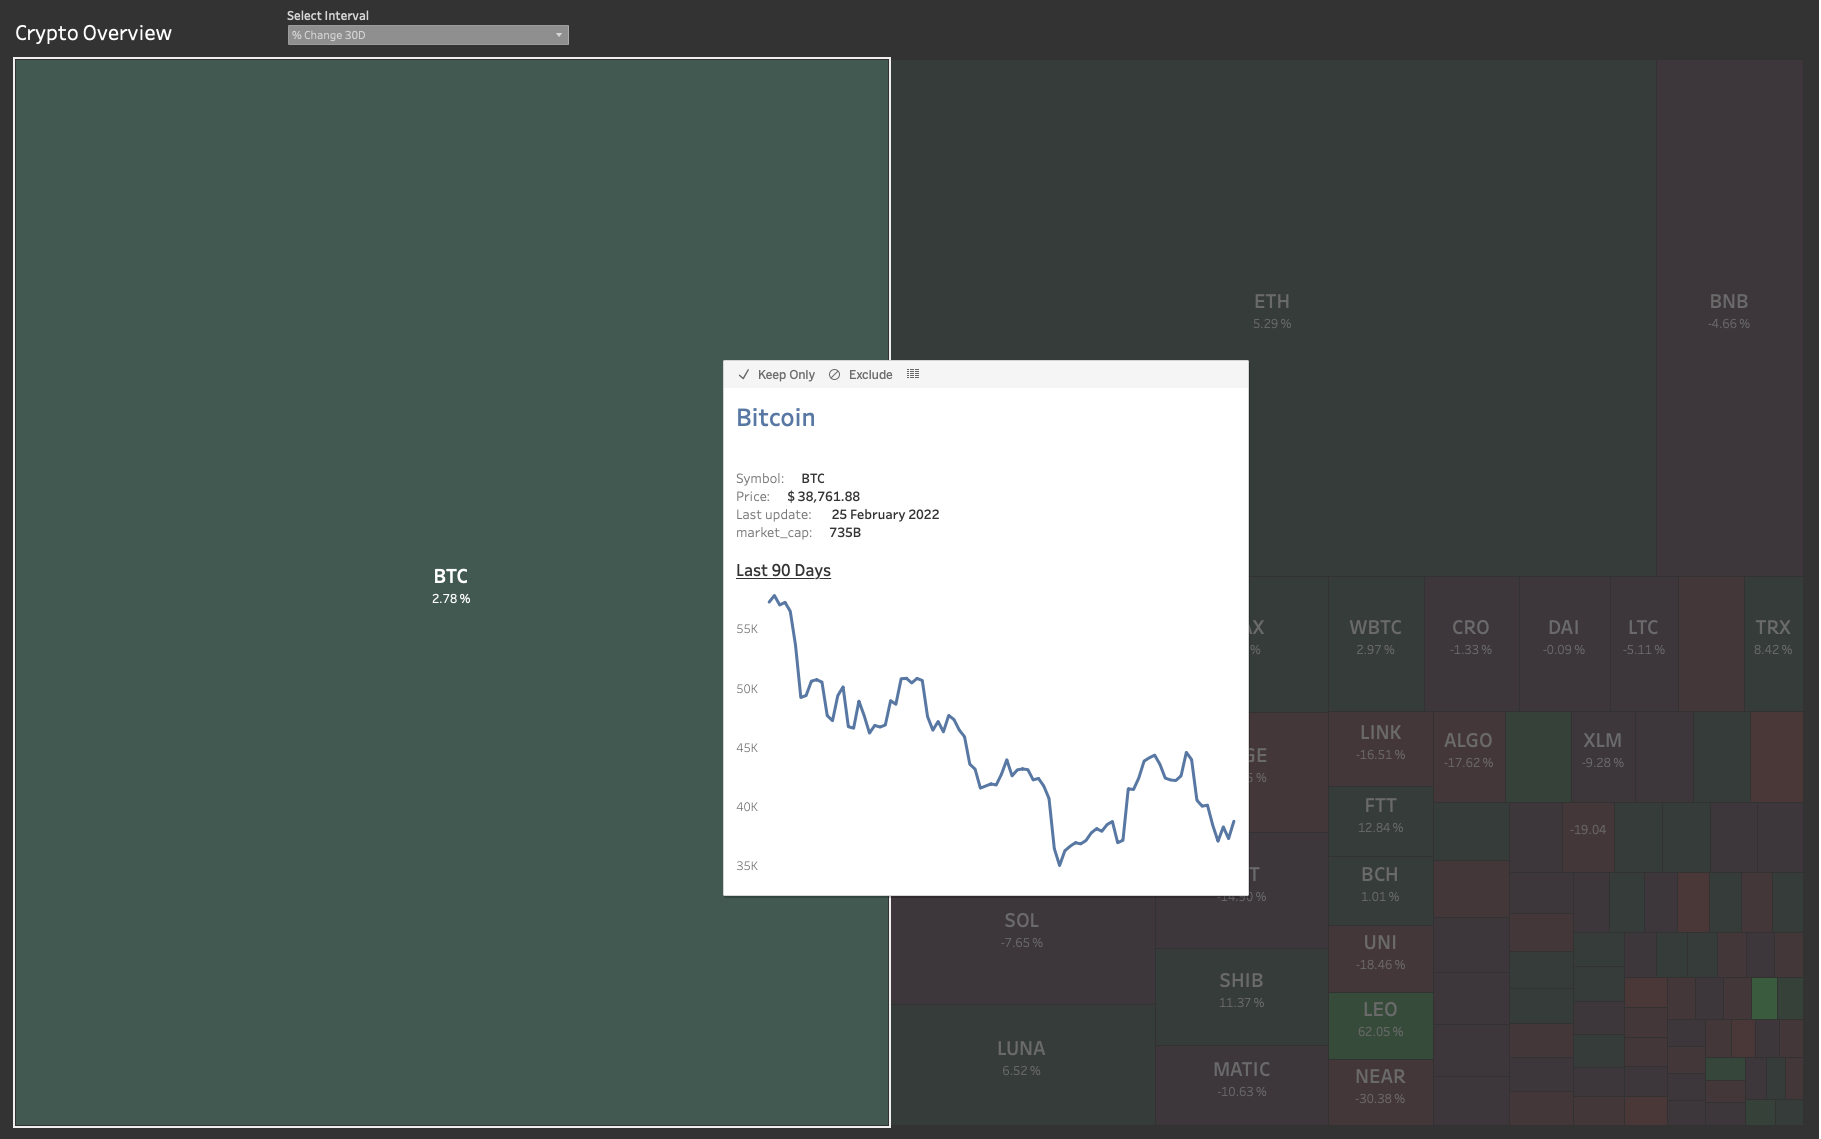Open the View Data grid icon in the tooltip

pyautogui.click(x=912, y=373)
